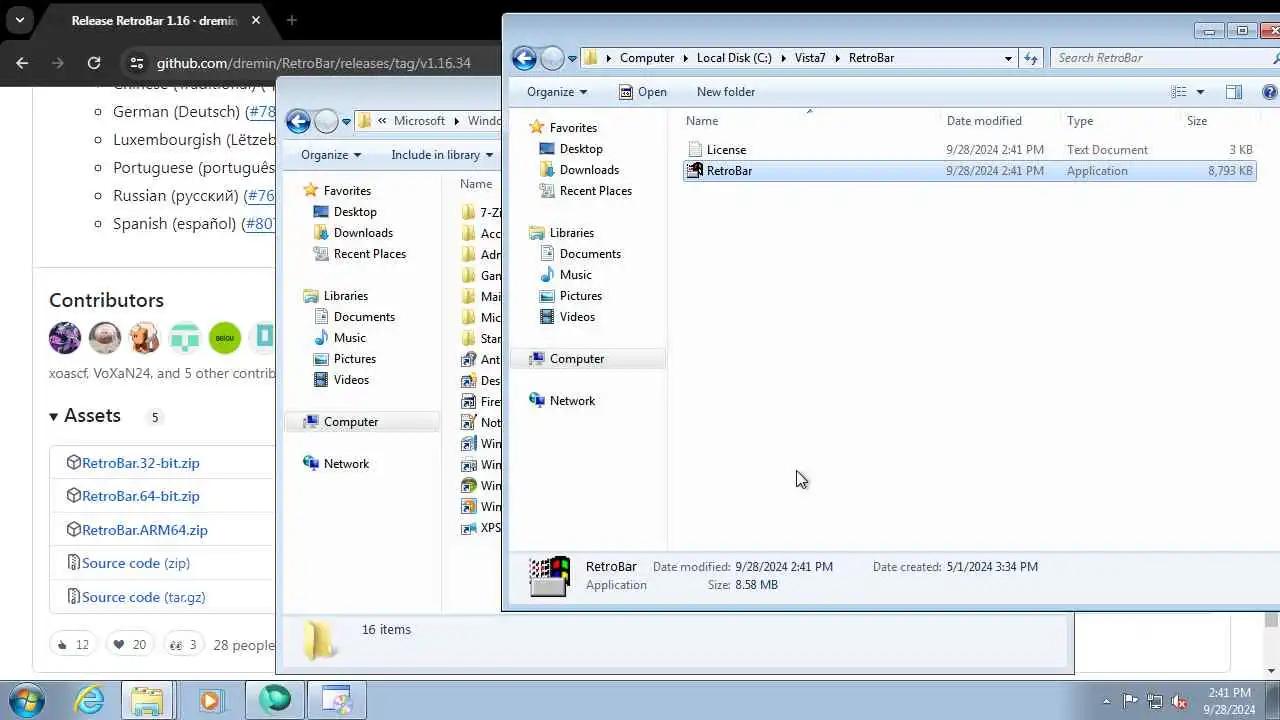
Task: Download Source code (tar.gz)
Action: 144,597
